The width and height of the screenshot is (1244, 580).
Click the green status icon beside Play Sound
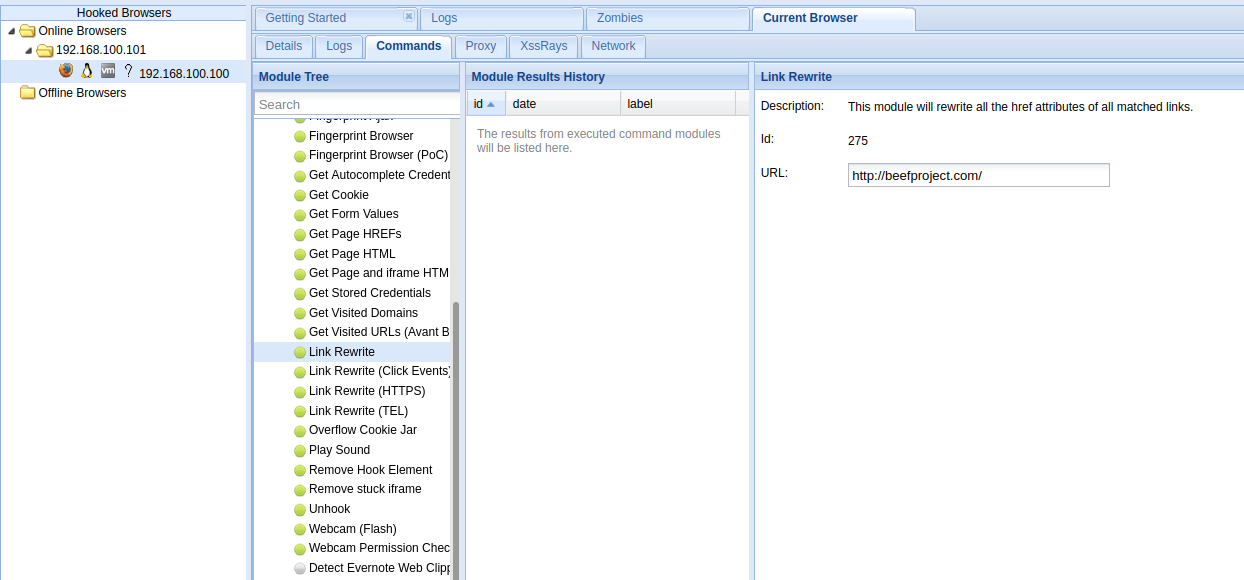300,450
